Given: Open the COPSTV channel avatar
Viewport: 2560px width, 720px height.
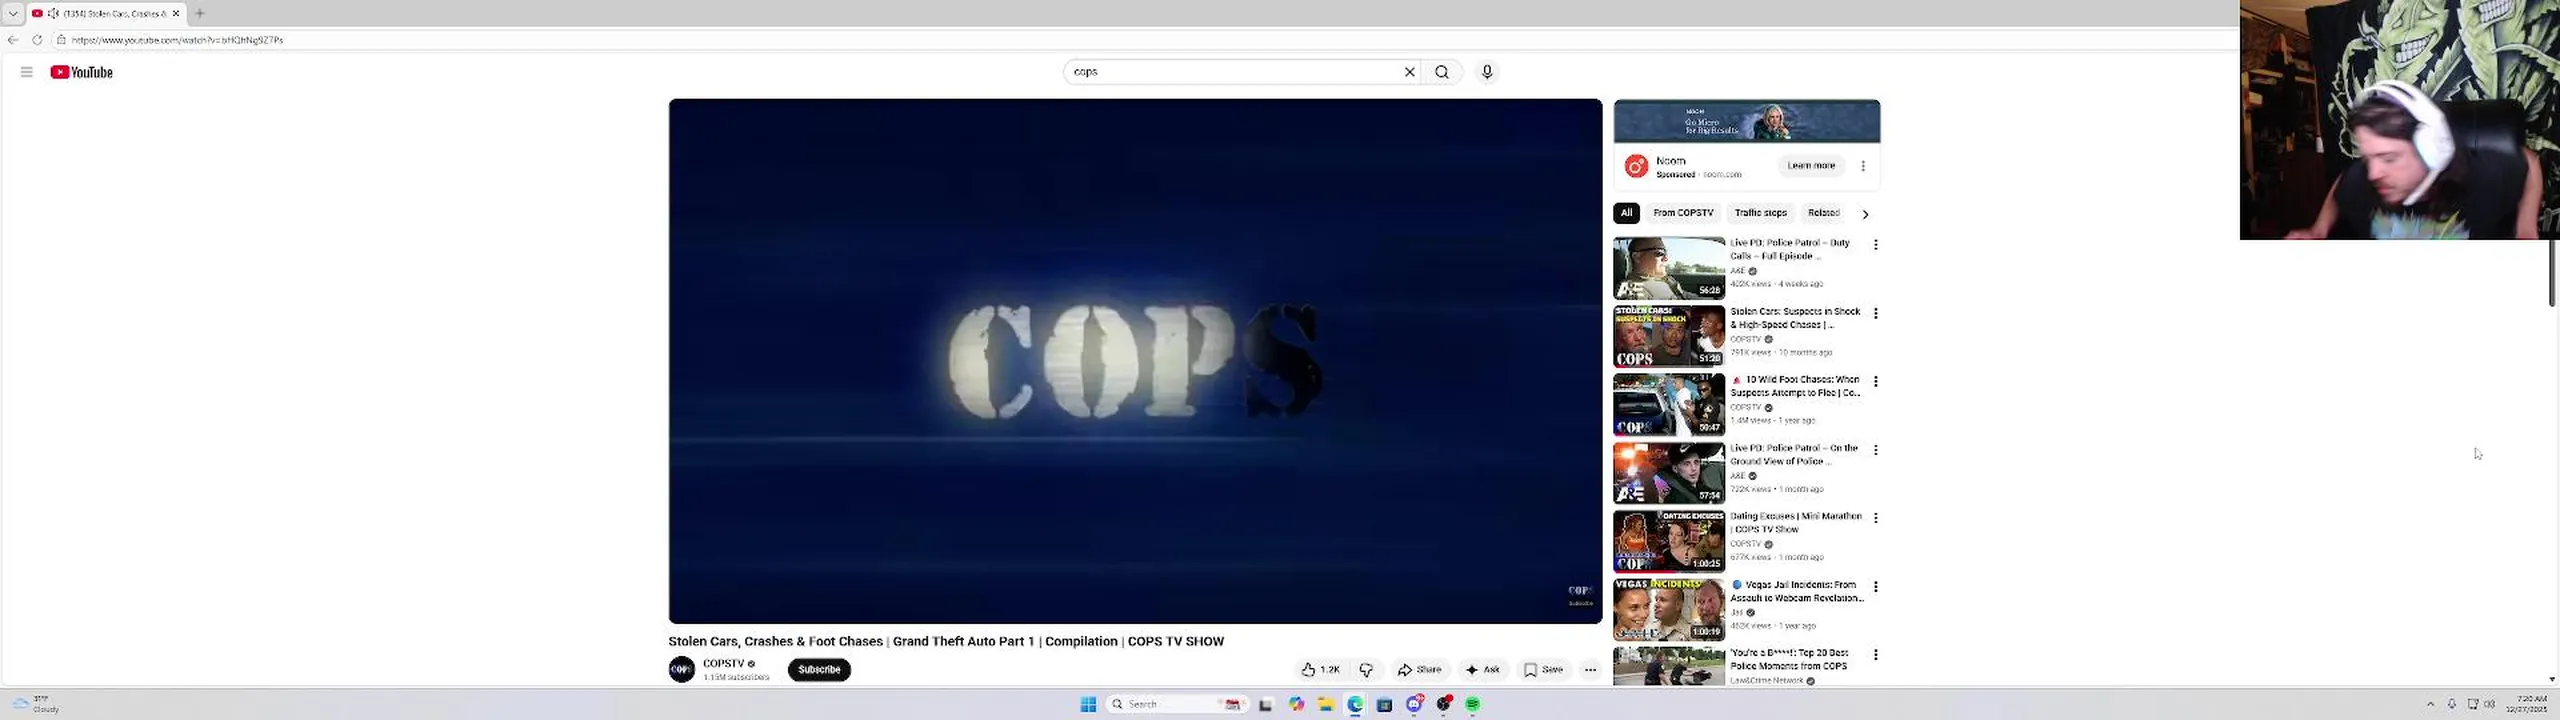Looking at the screenshot, I should pyautogui.click(x=682, y=669).
